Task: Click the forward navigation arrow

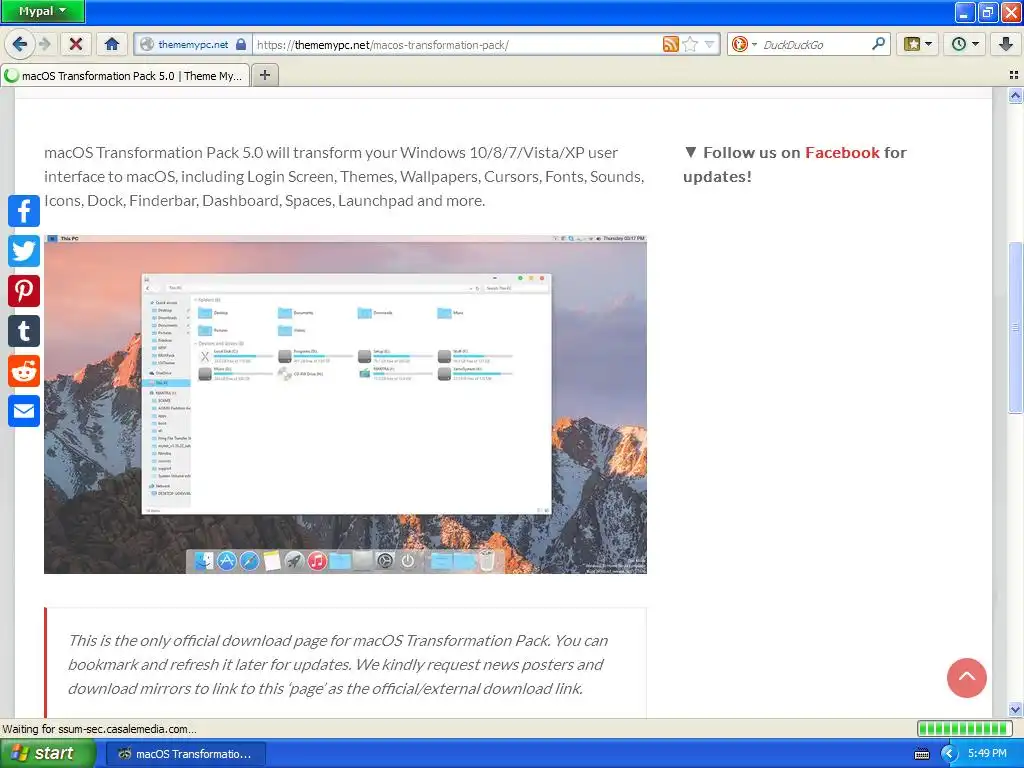Action: click(x=44, y=44)
